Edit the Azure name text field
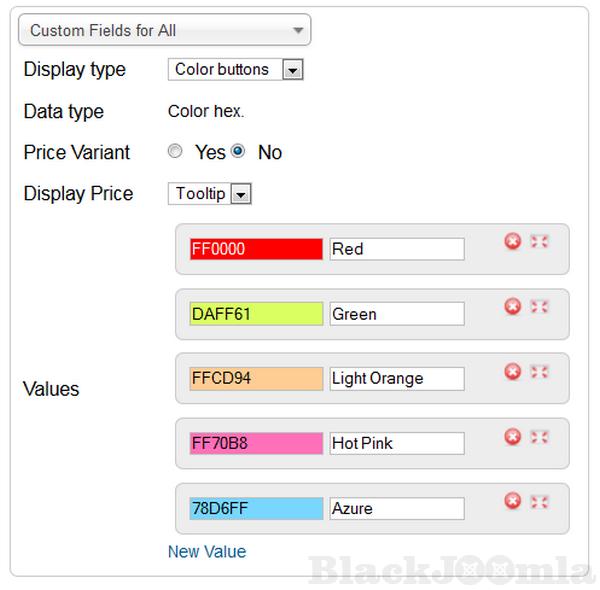This screenshot has height=590, width=600. (x=397, y=508)
